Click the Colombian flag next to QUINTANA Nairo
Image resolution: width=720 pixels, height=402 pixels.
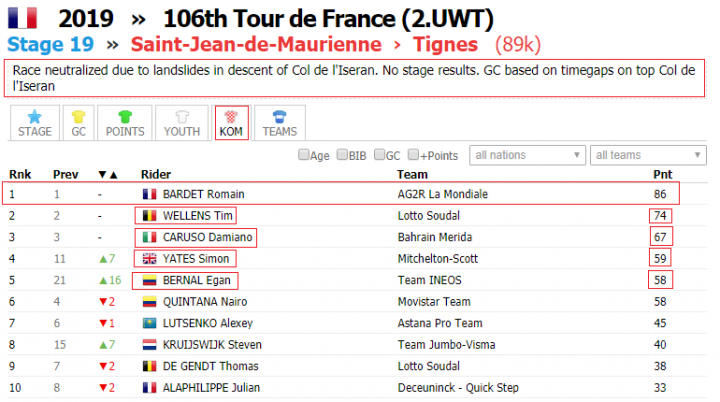tap(149, 302)
